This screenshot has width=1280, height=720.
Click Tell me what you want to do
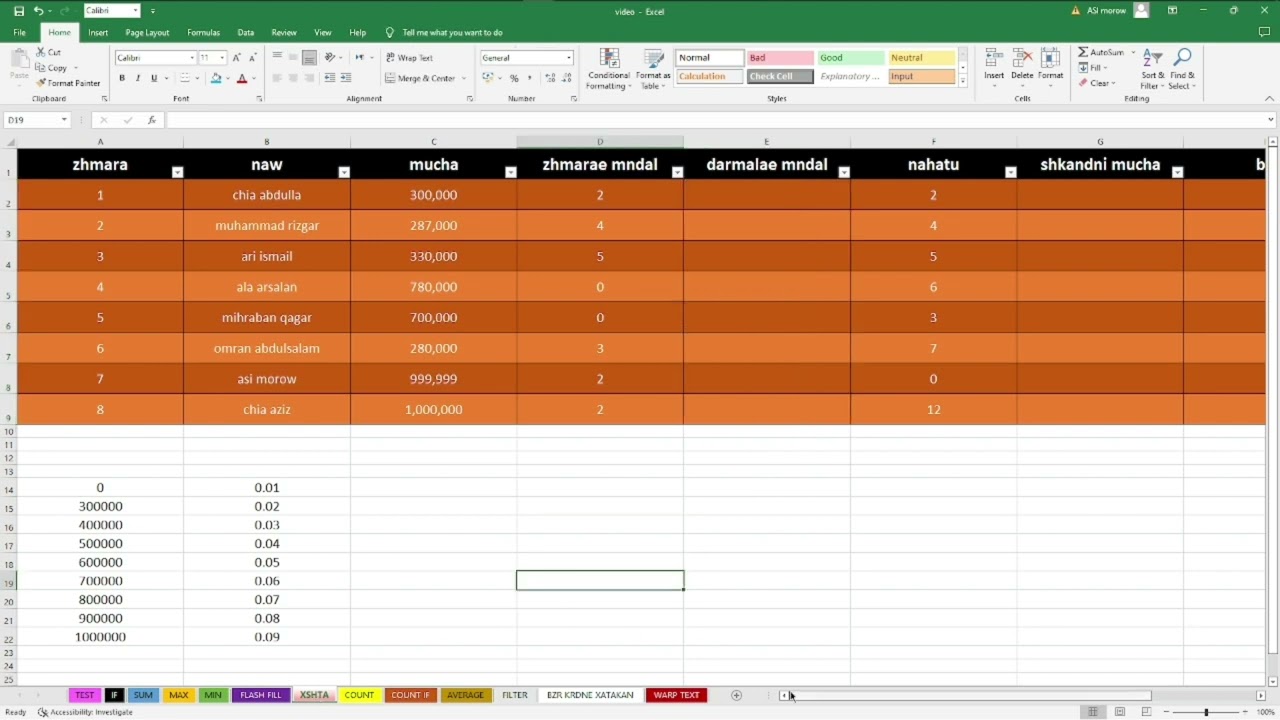(452, 32)
